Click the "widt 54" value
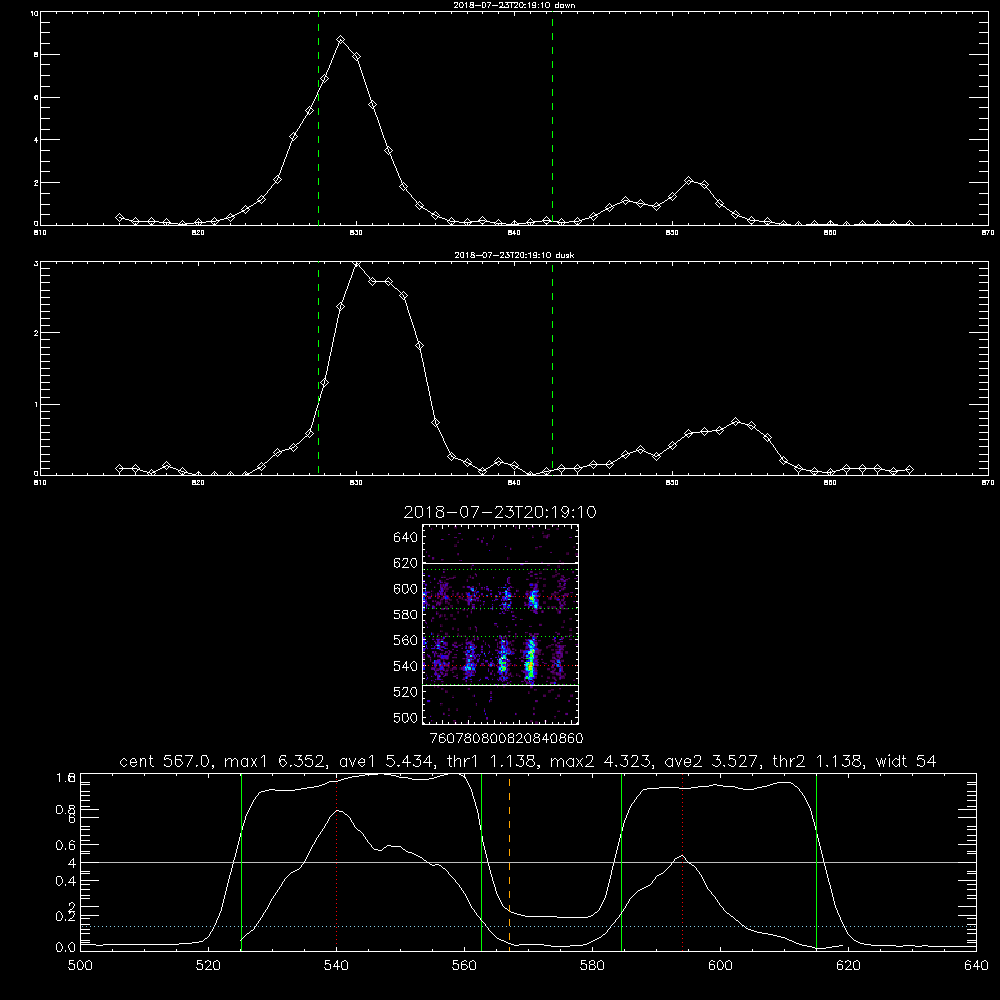1000x1000 pixels. (x=906, y=761)
